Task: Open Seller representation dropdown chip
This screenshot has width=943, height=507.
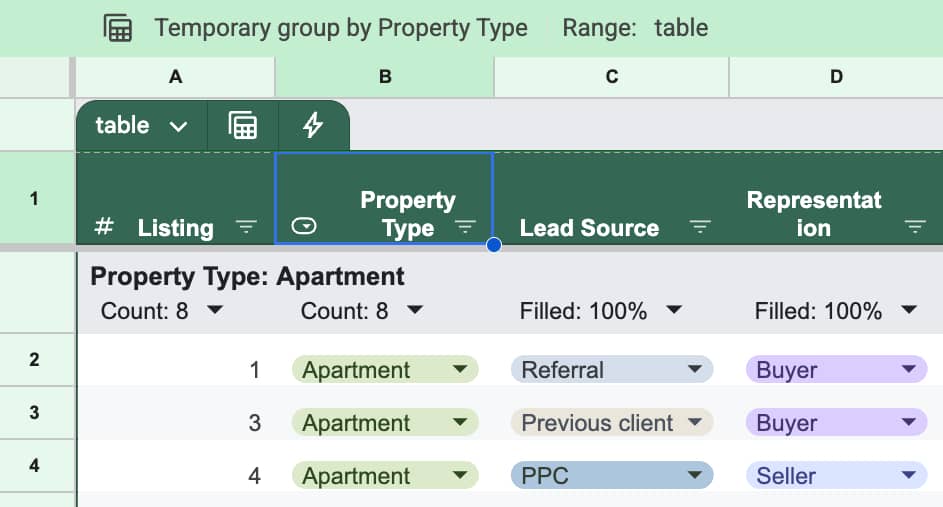Action: [x=835, y=476]
